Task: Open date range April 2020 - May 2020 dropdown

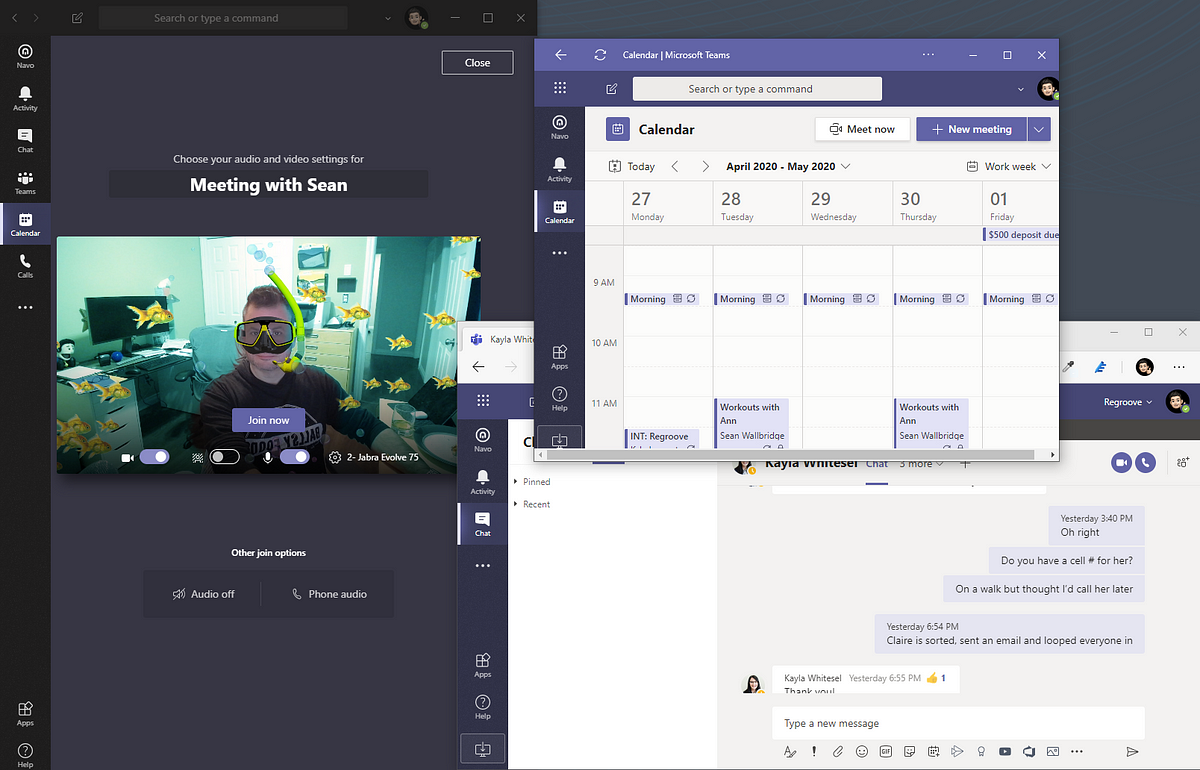Action: (x=788, y=166)
